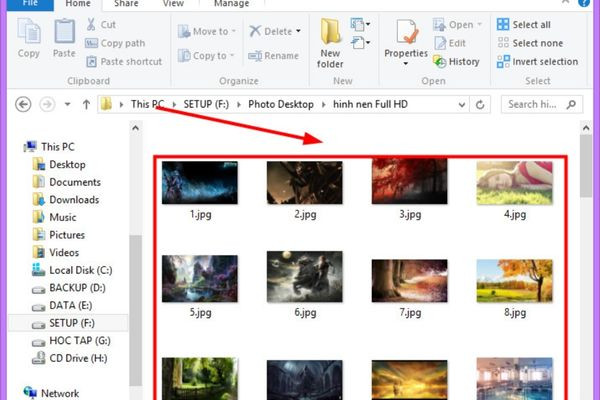Open Music in the navigation pane
This screenshot has width=600, height=400.
point(54,217)
